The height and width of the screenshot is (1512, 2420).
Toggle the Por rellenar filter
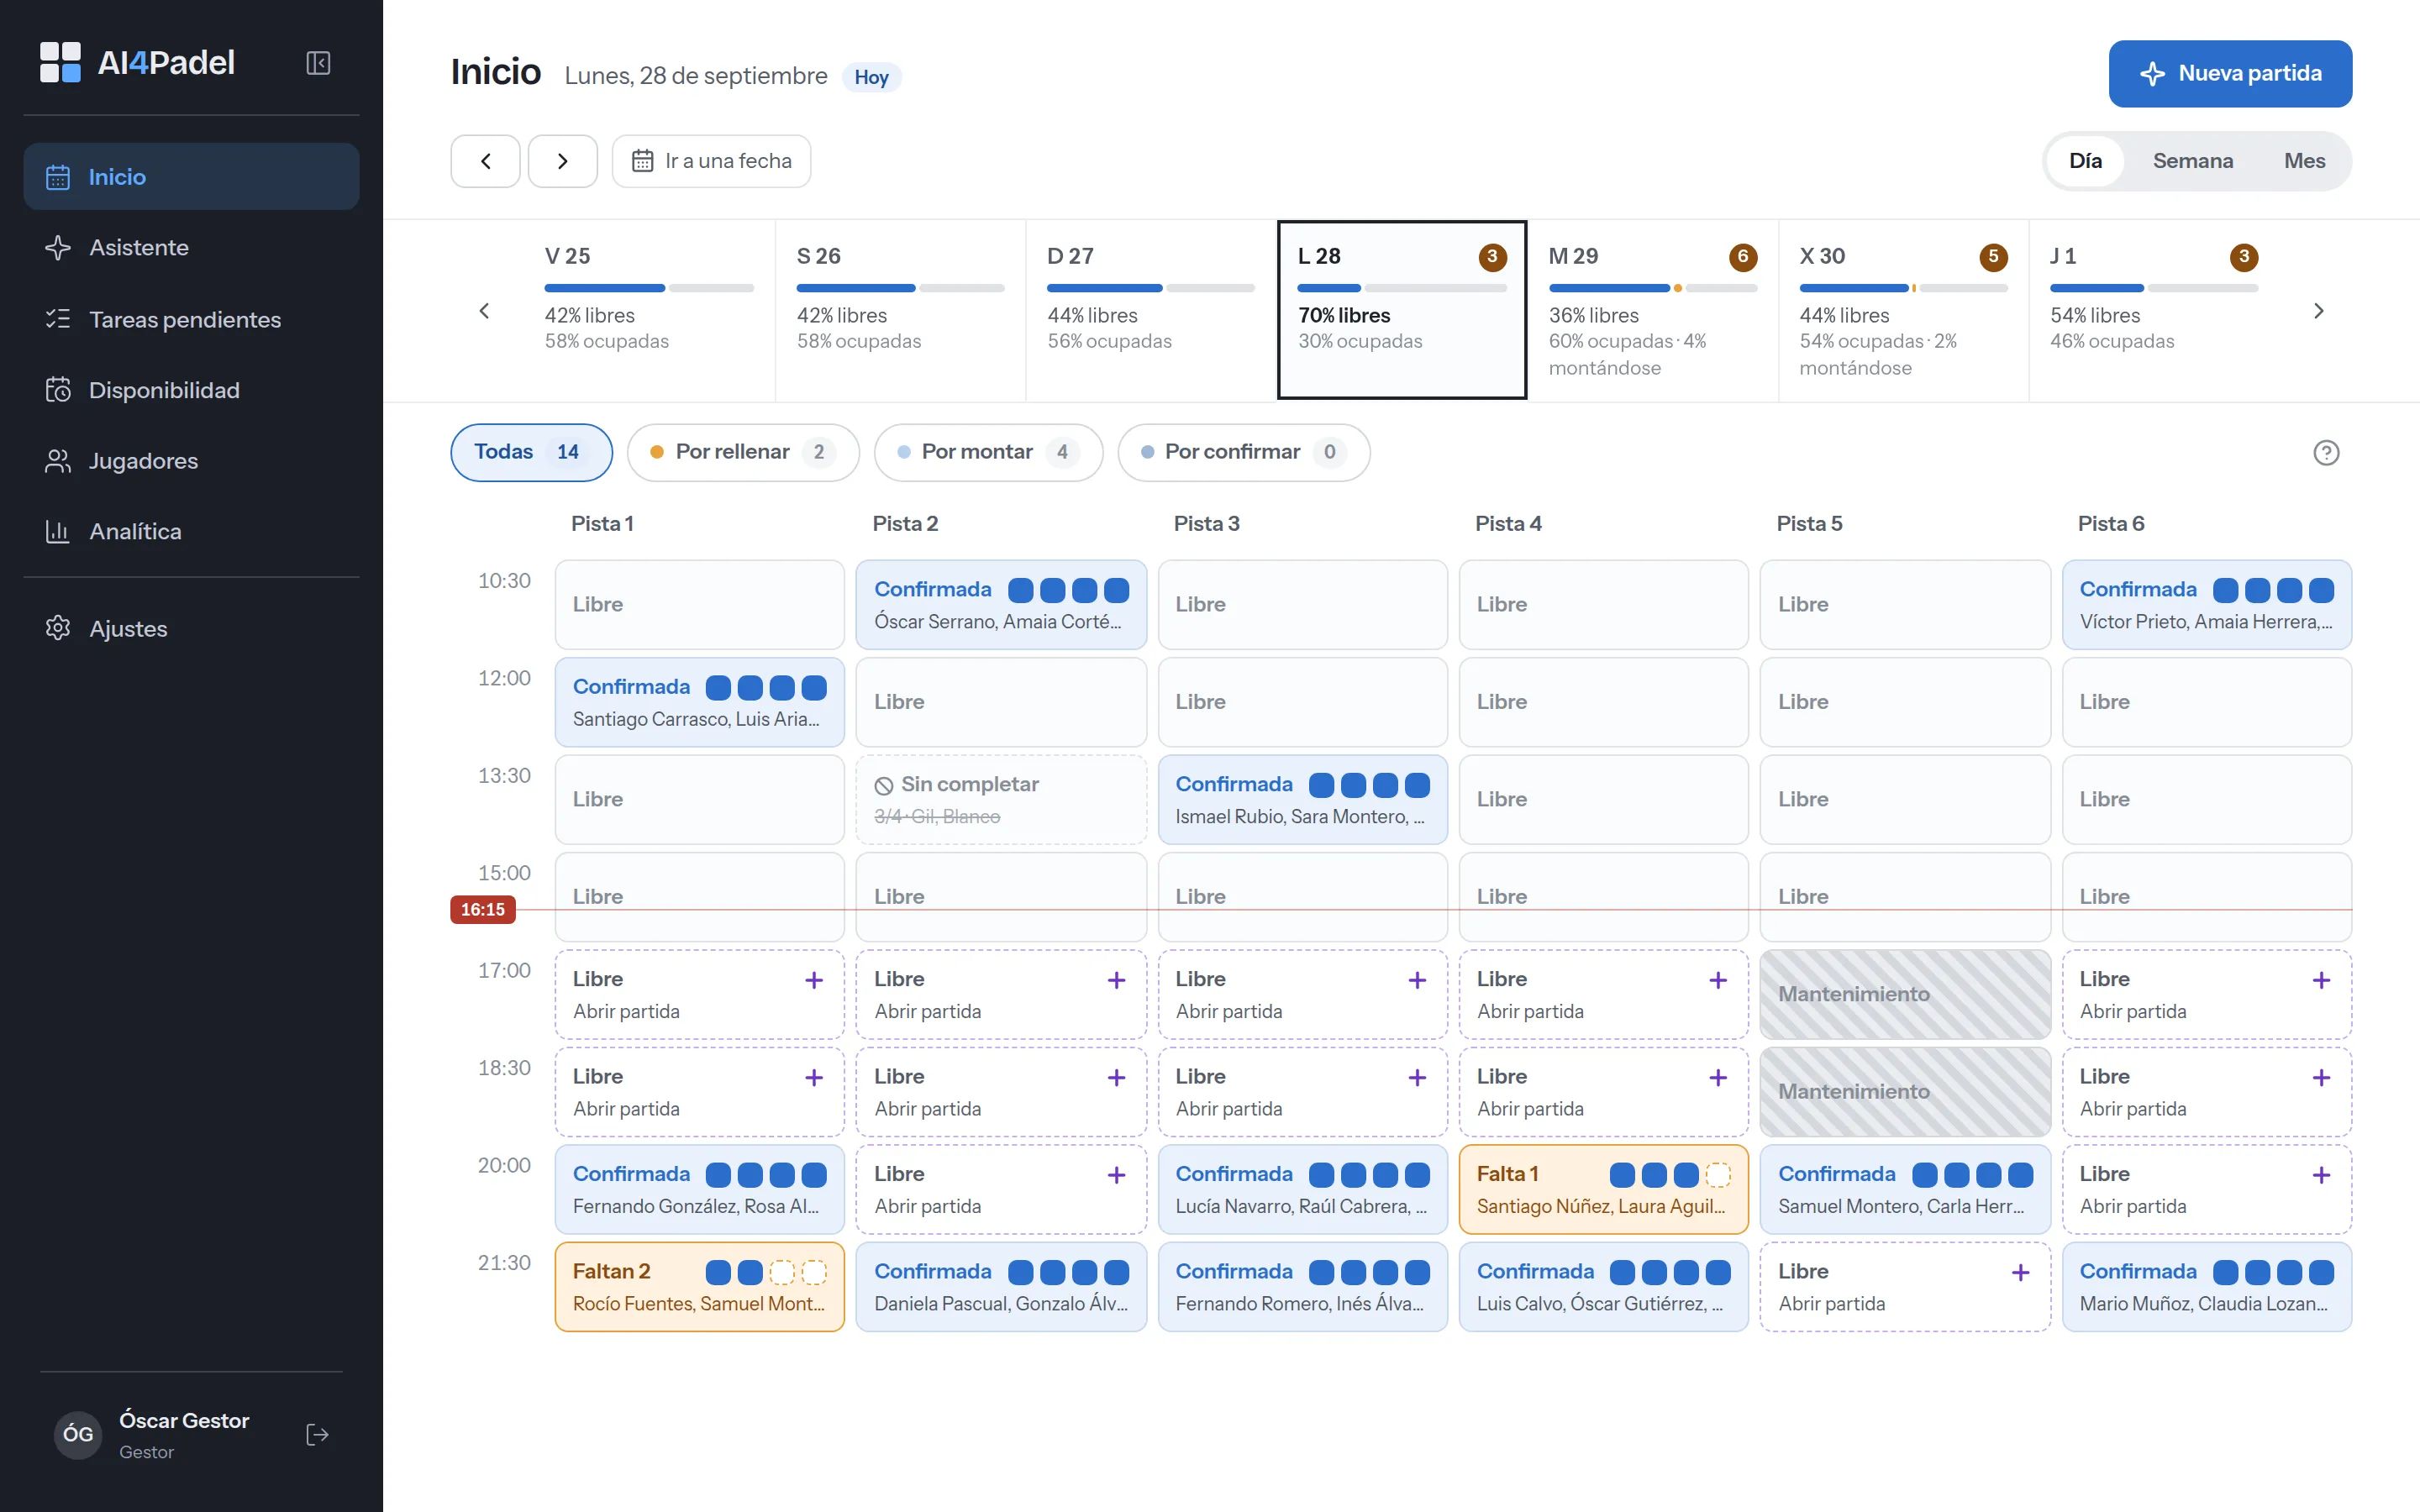(x=743, y=452)
